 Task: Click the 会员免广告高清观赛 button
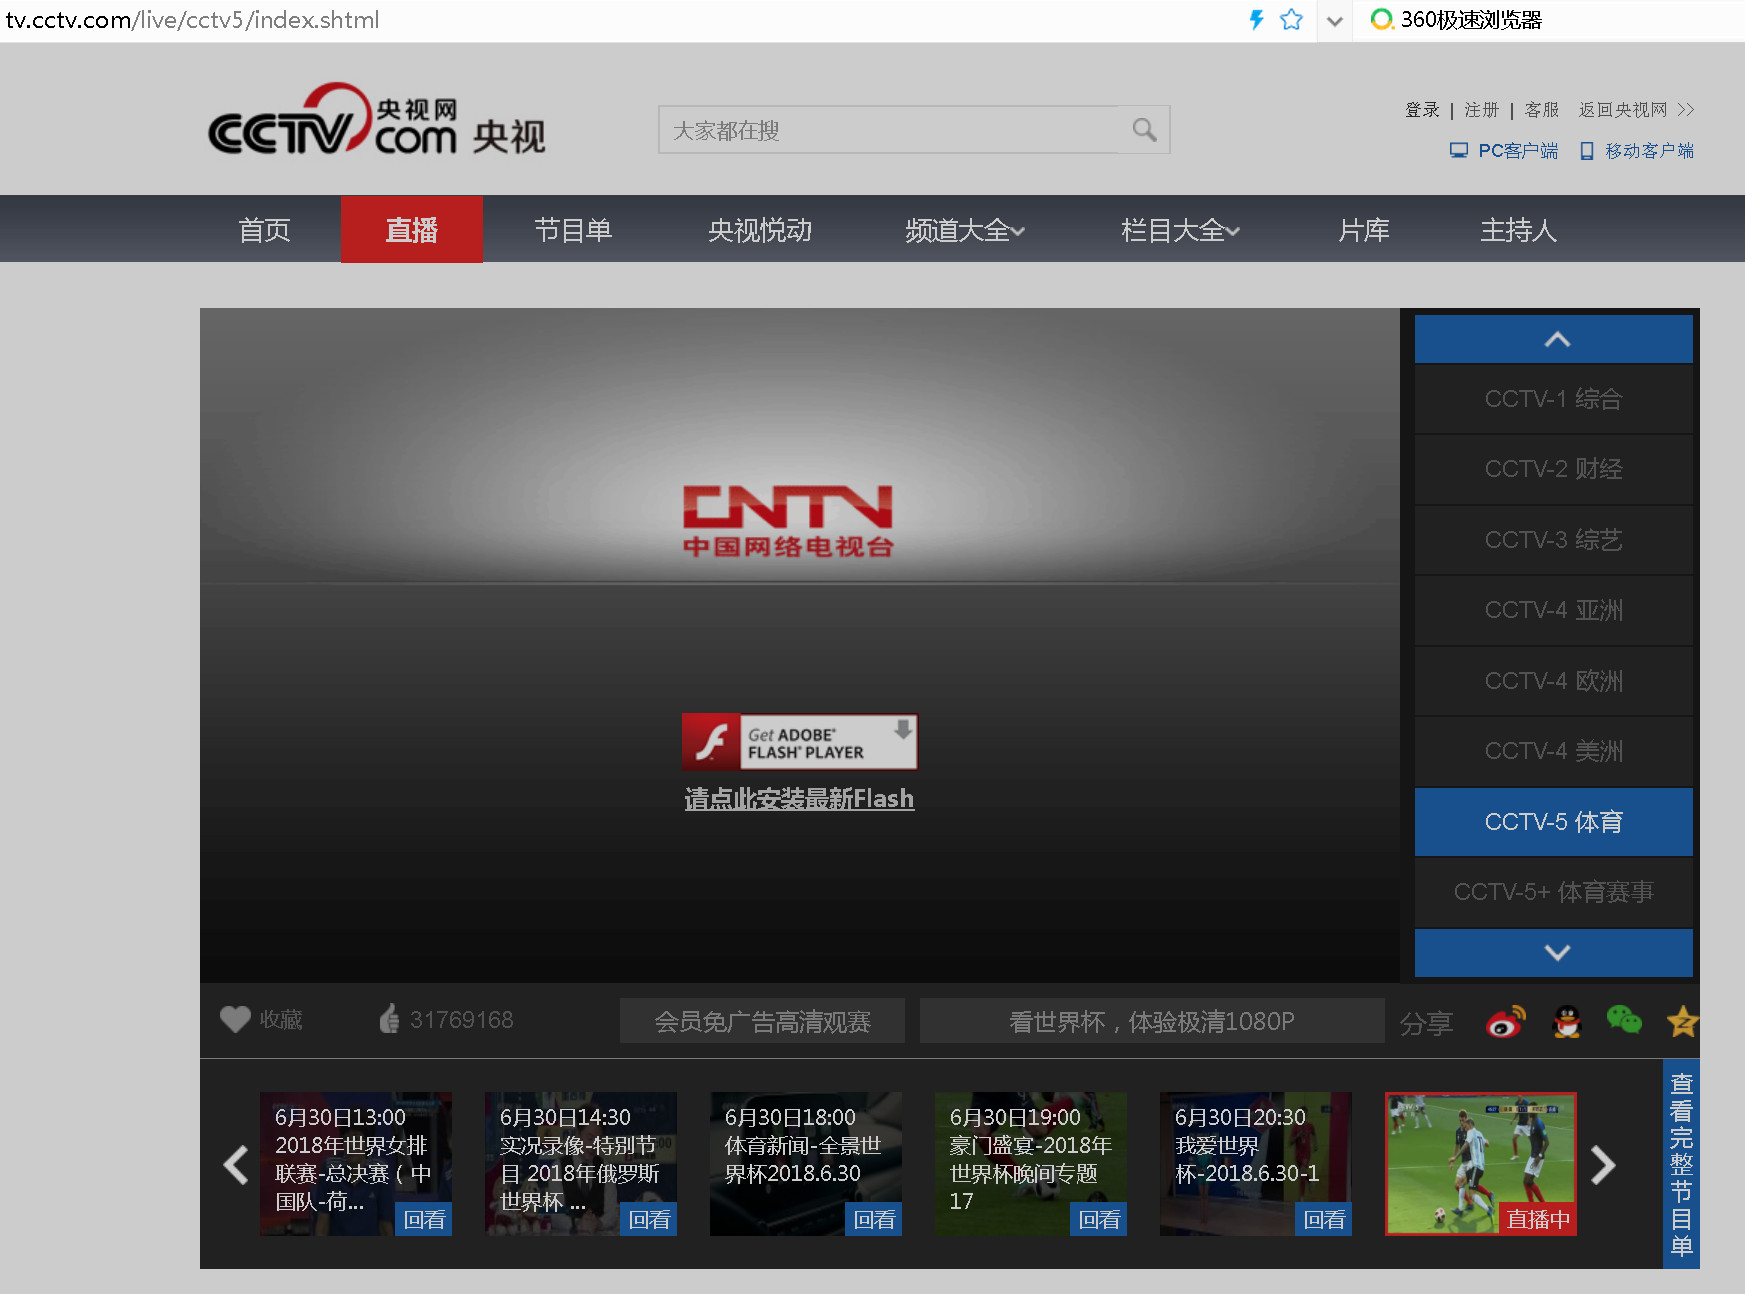pyautogui.click(x=762, y=1021)
